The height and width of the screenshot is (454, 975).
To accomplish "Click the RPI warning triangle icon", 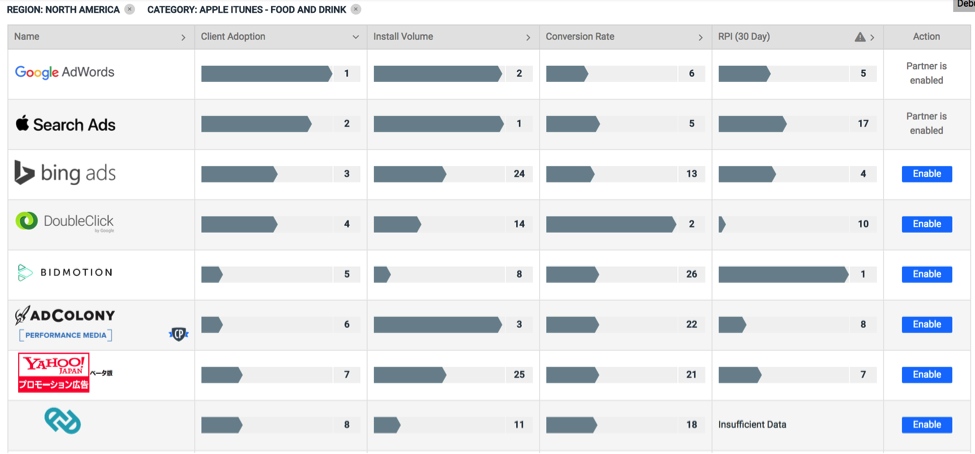I will pos(860,37).
